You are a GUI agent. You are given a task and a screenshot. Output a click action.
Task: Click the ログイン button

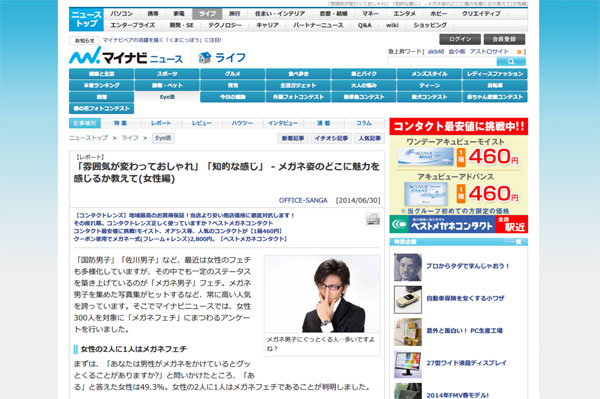(x=460, y=39)
